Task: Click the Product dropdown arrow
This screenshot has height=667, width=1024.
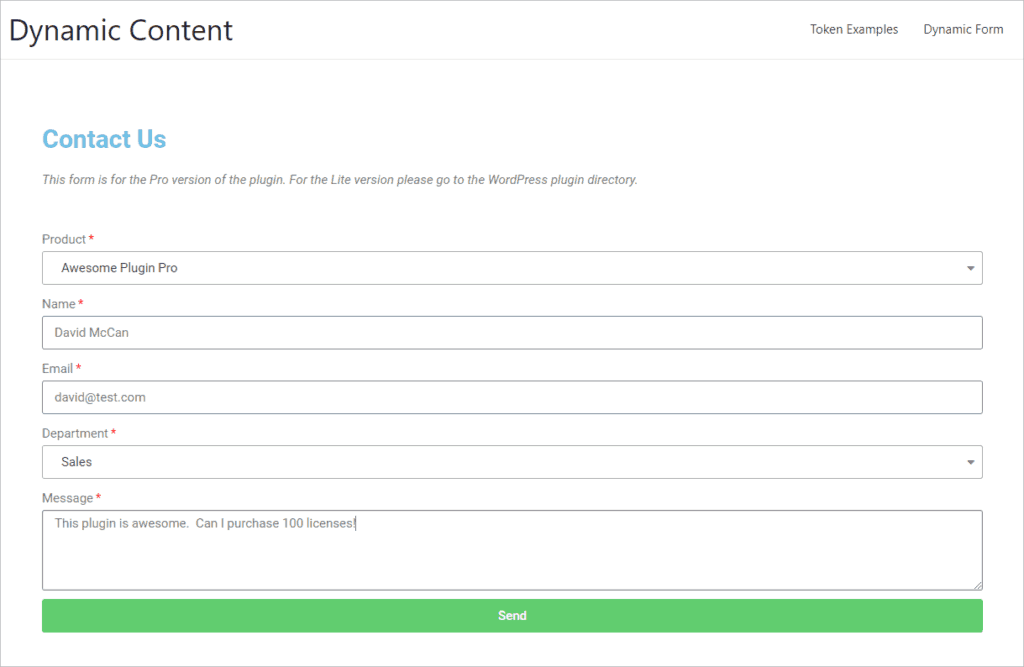Action: 970,268
